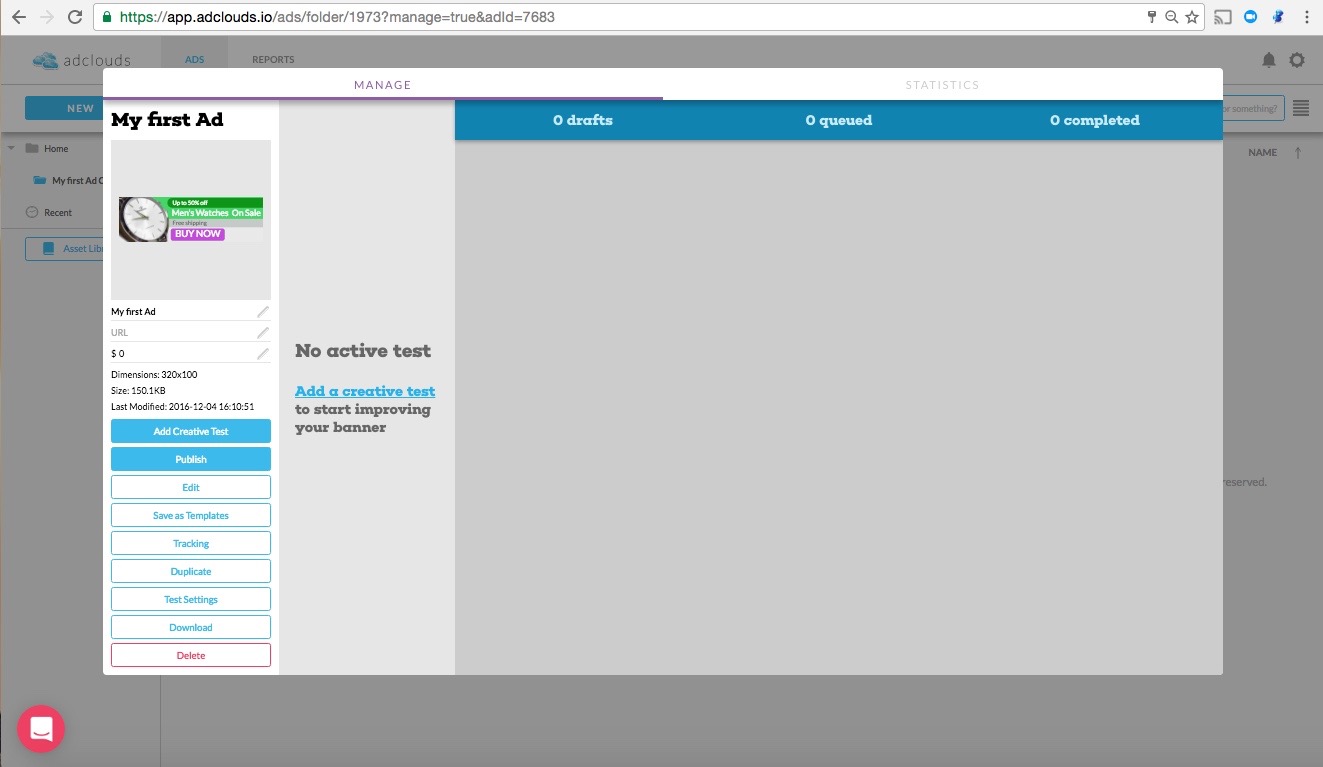Viewport: 1323px width, 767px height.
Task: Click the 'No active test' heading
Action: (x=363, y=351)
